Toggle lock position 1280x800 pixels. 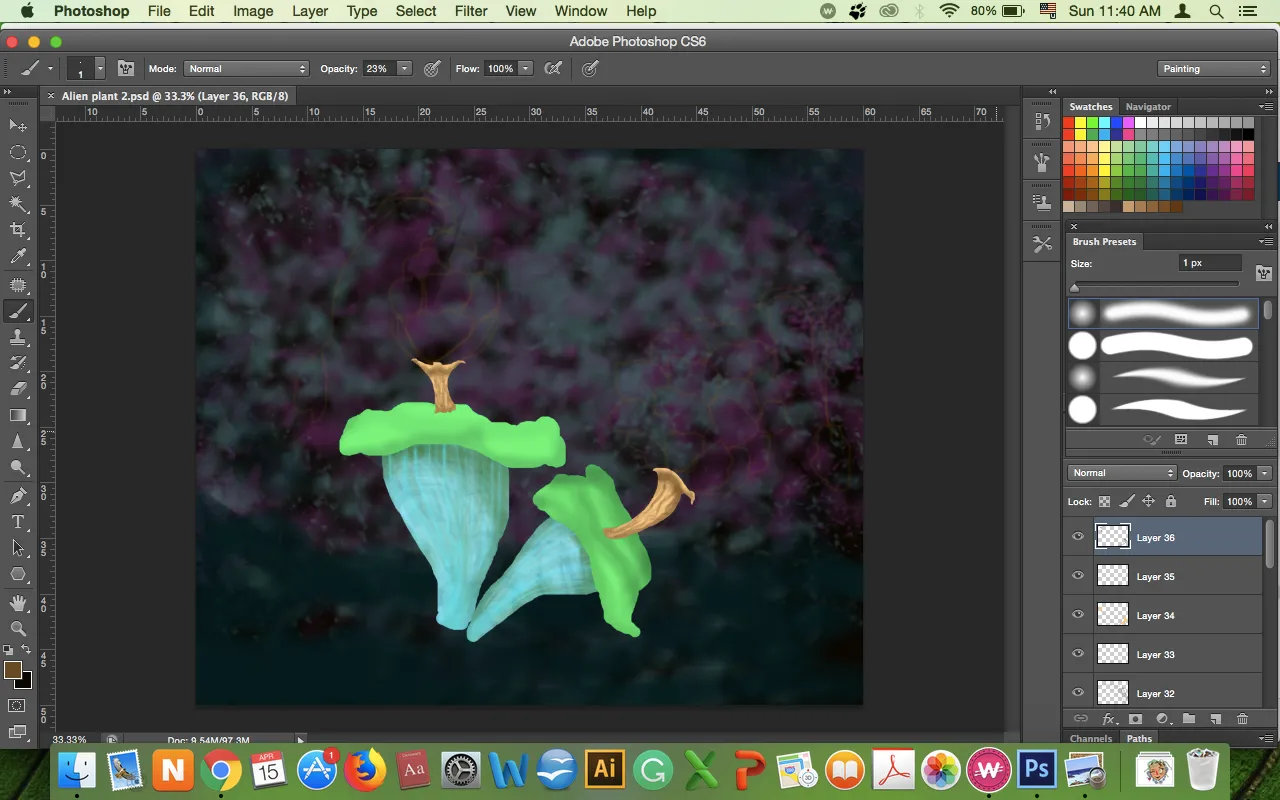point(1149,501)
